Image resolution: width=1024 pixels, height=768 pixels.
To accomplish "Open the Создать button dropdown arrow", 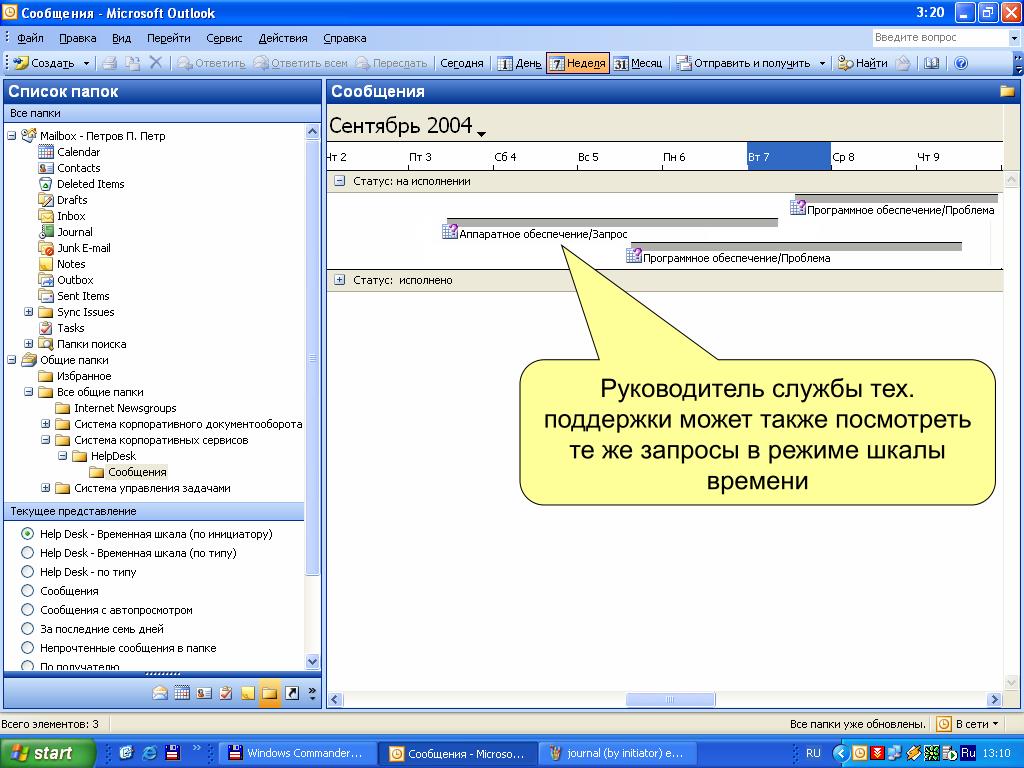I will [x=86, y=63].
